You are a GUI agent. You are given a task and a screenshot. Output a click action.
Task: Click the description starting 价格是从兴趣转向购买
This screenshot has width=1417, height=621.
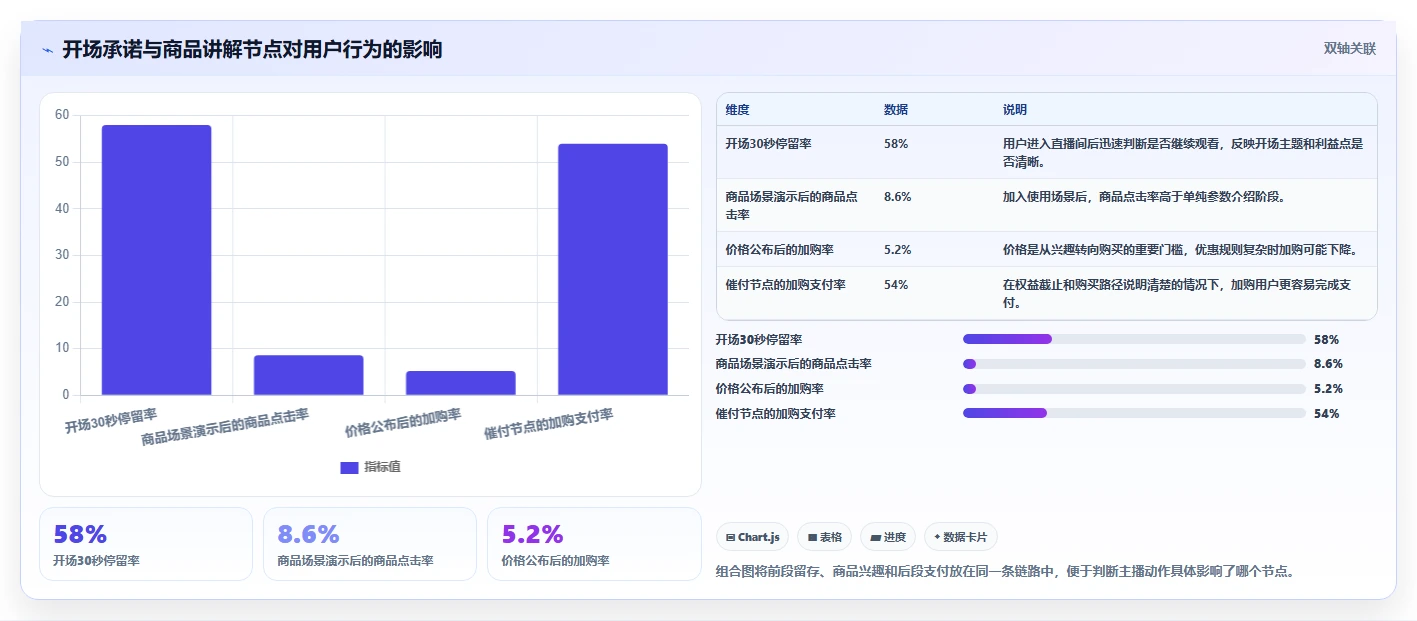tap(1180, 249)
